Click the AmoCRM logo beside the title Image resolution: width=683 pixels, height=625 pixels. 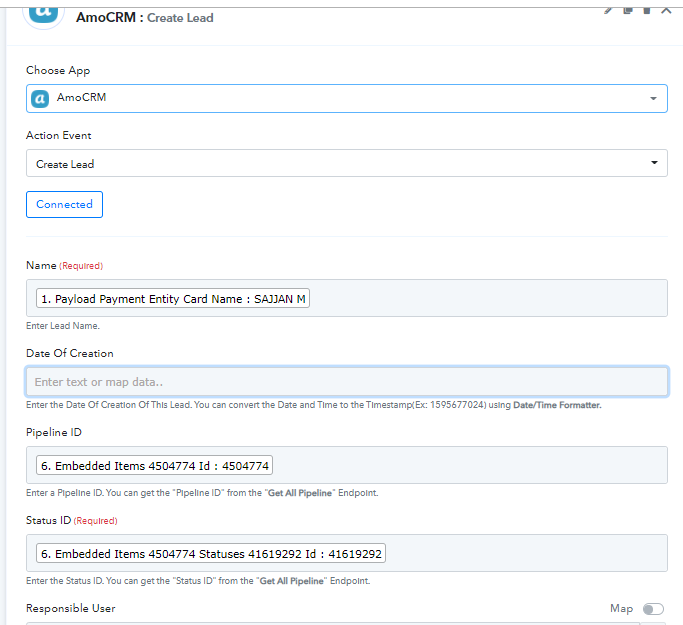(x=43, y=13)
